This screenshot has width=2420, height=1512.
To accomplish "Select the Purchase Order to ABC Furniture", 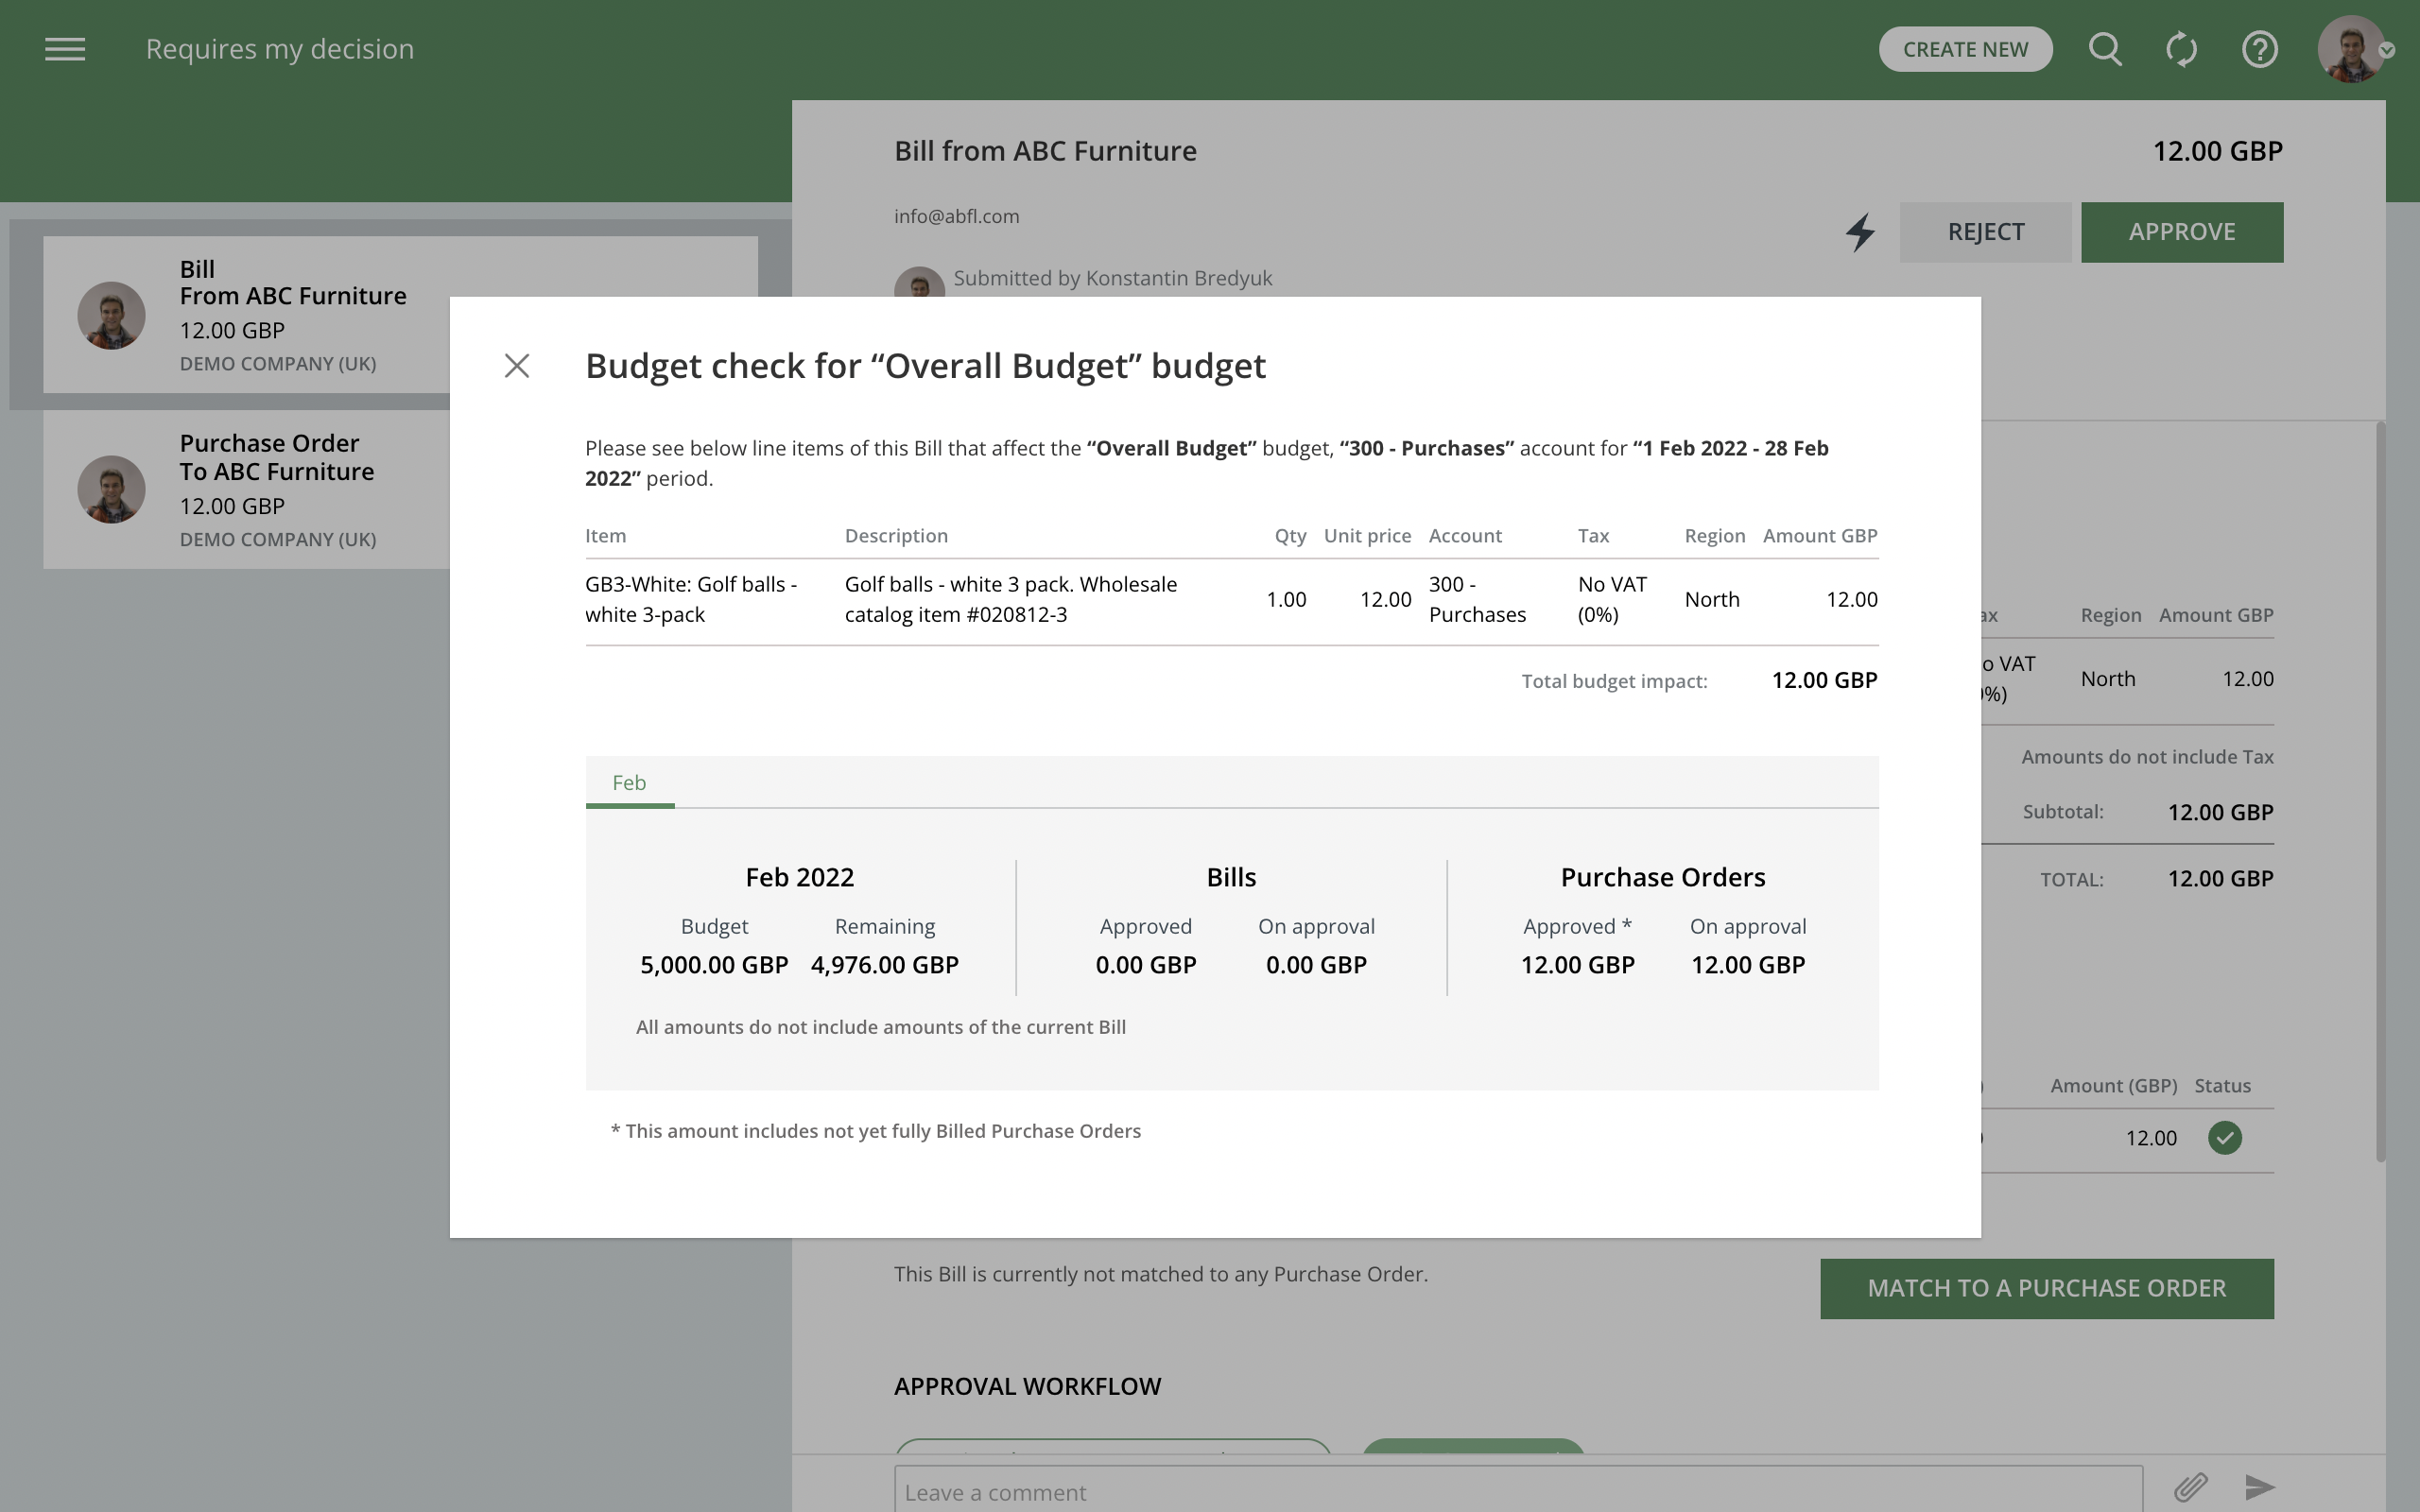I will tap(277, 489).
